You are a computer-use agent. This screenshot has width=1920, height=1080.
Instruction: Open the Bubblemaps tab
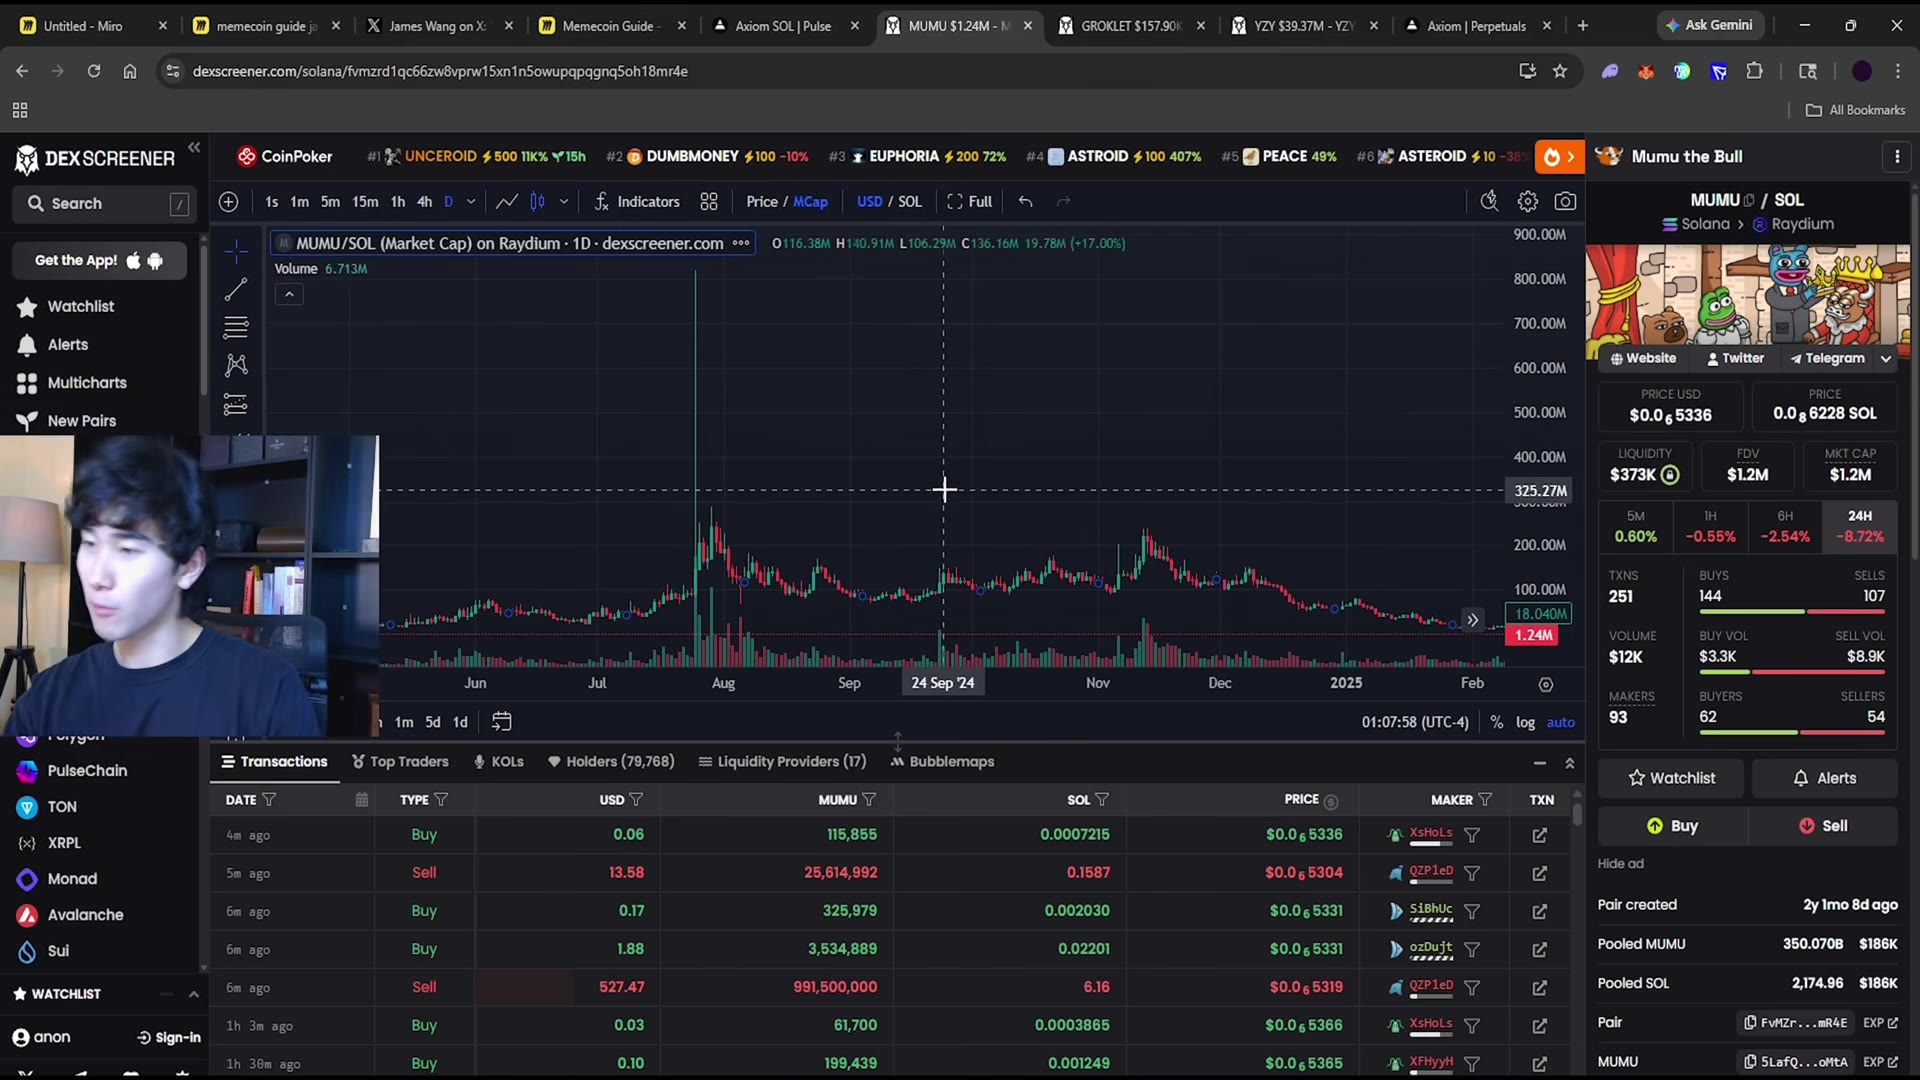coord(942,762)
